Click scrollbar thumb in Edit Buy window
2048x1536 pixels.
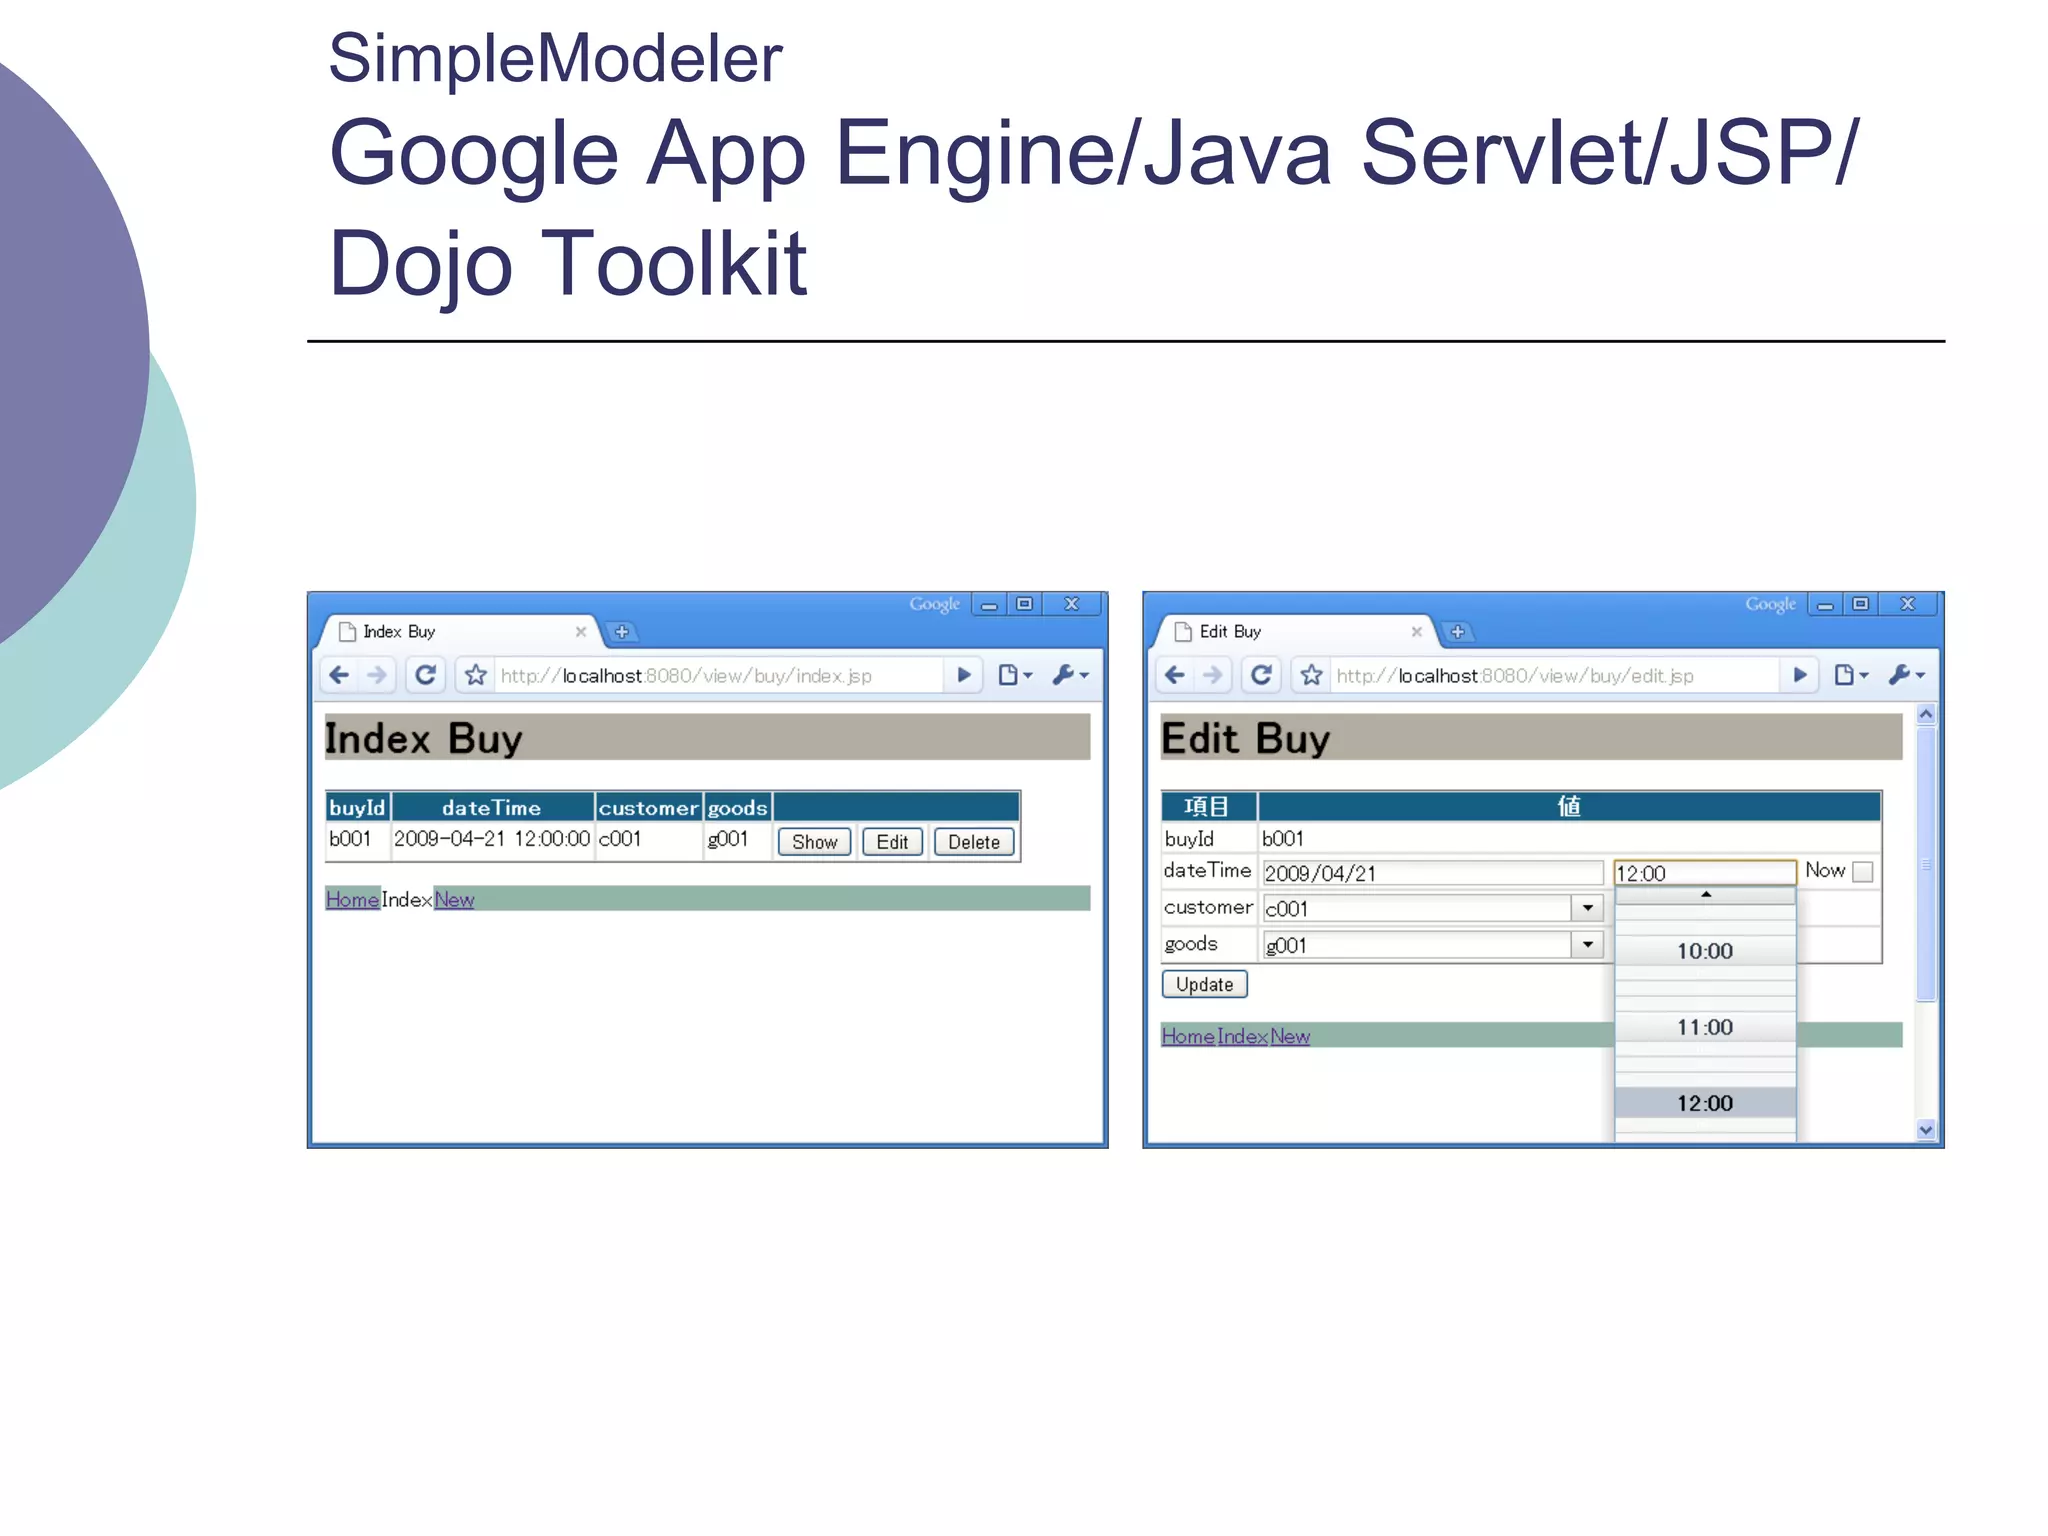pyautogui.click(x=1926, y=864)
